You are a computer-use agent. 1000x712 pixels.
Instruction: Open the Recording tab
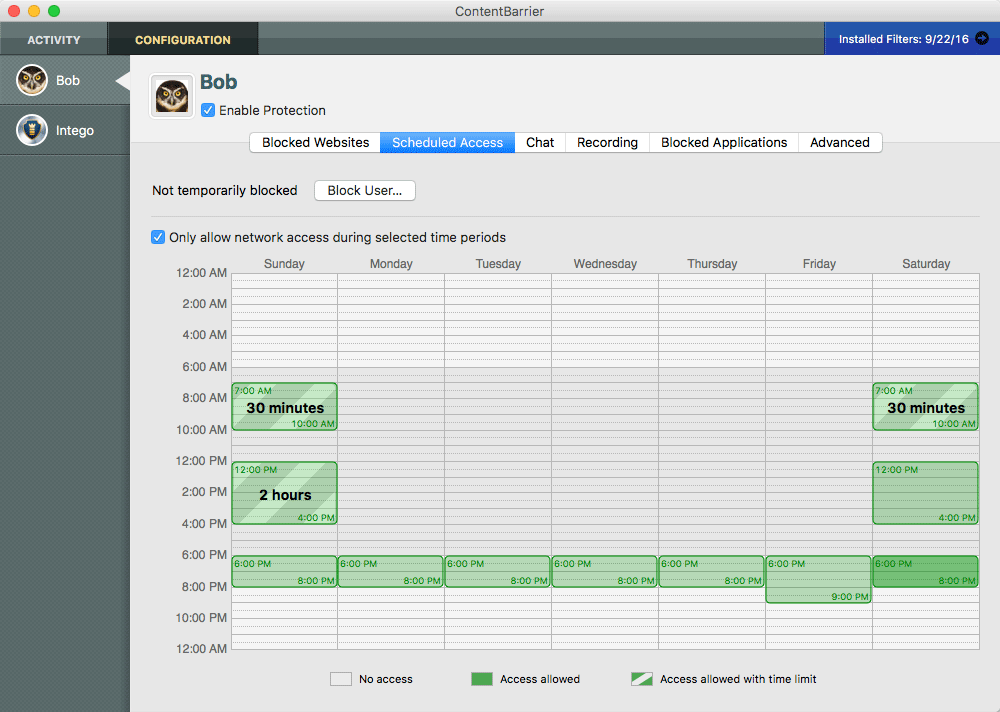(607, 142)
